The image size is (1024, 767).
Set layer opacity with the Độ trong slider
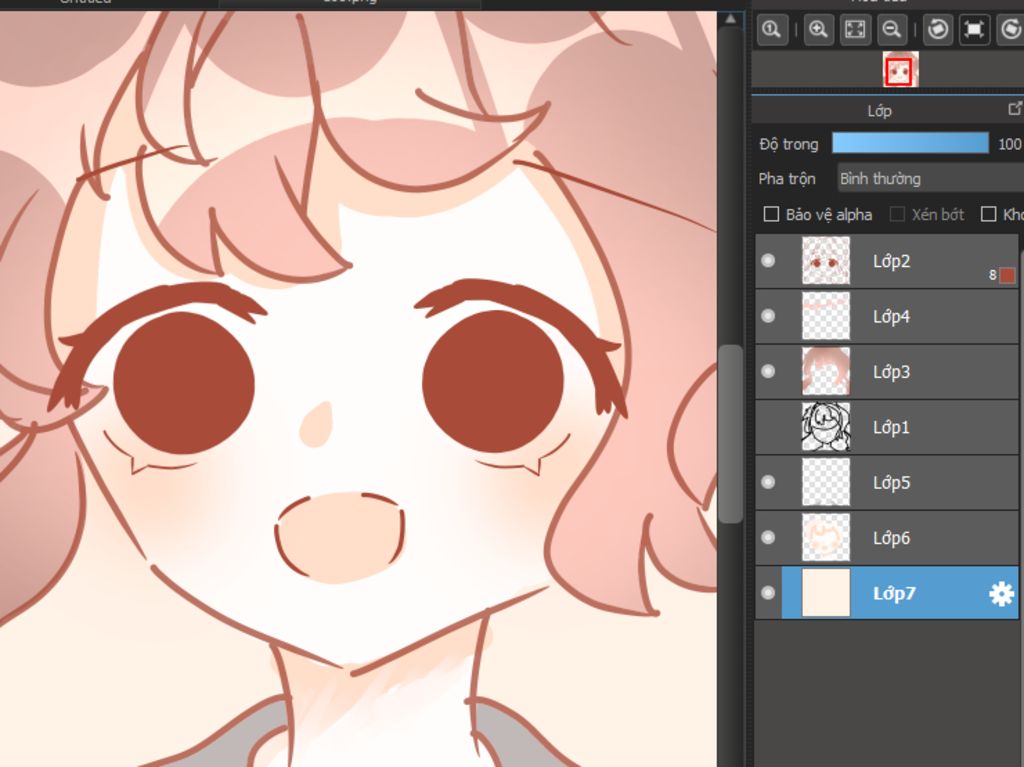tap(910, 143)
